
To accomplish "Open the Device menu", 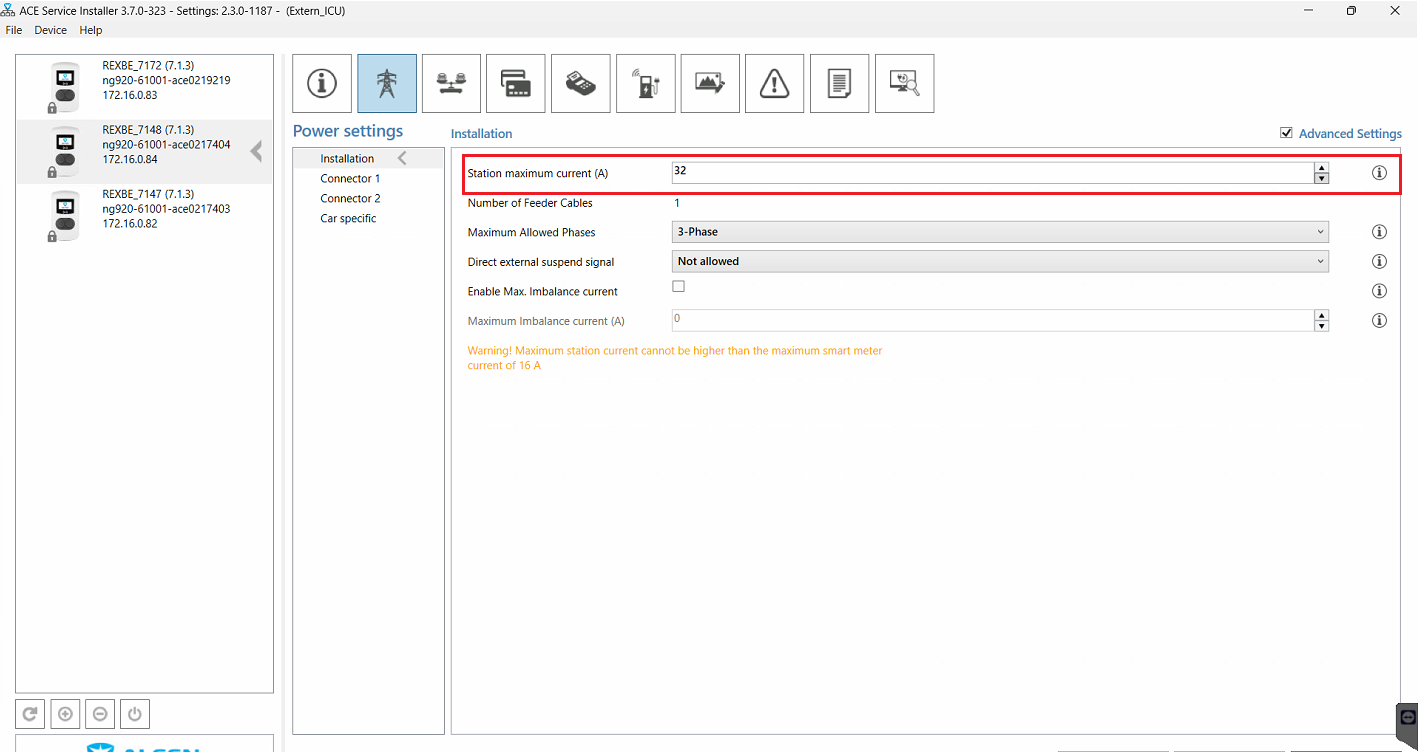I will 50,30.
